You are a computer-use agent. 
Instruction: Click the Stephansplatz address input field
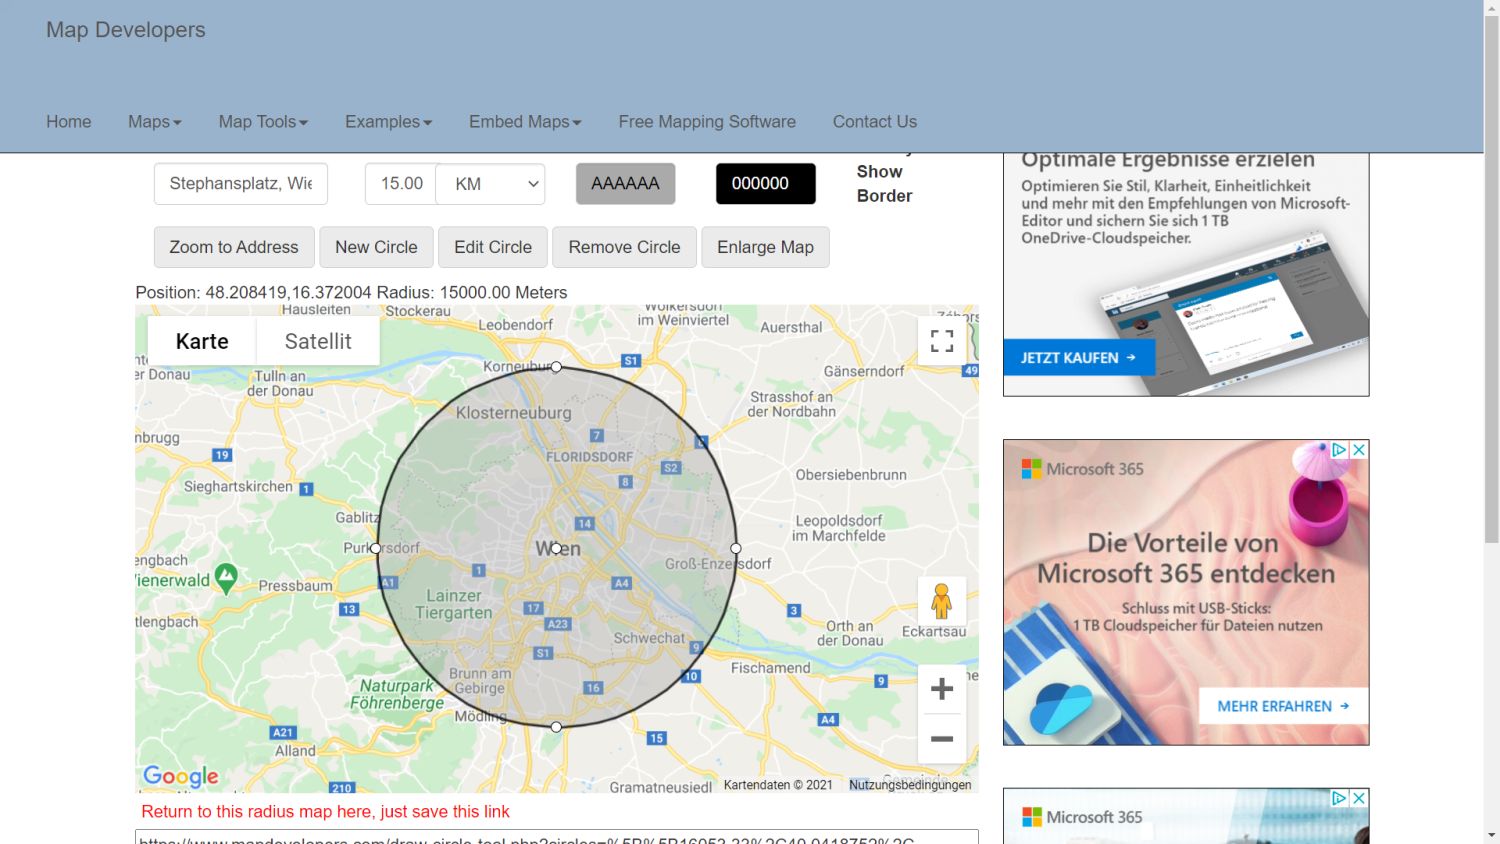241,184
